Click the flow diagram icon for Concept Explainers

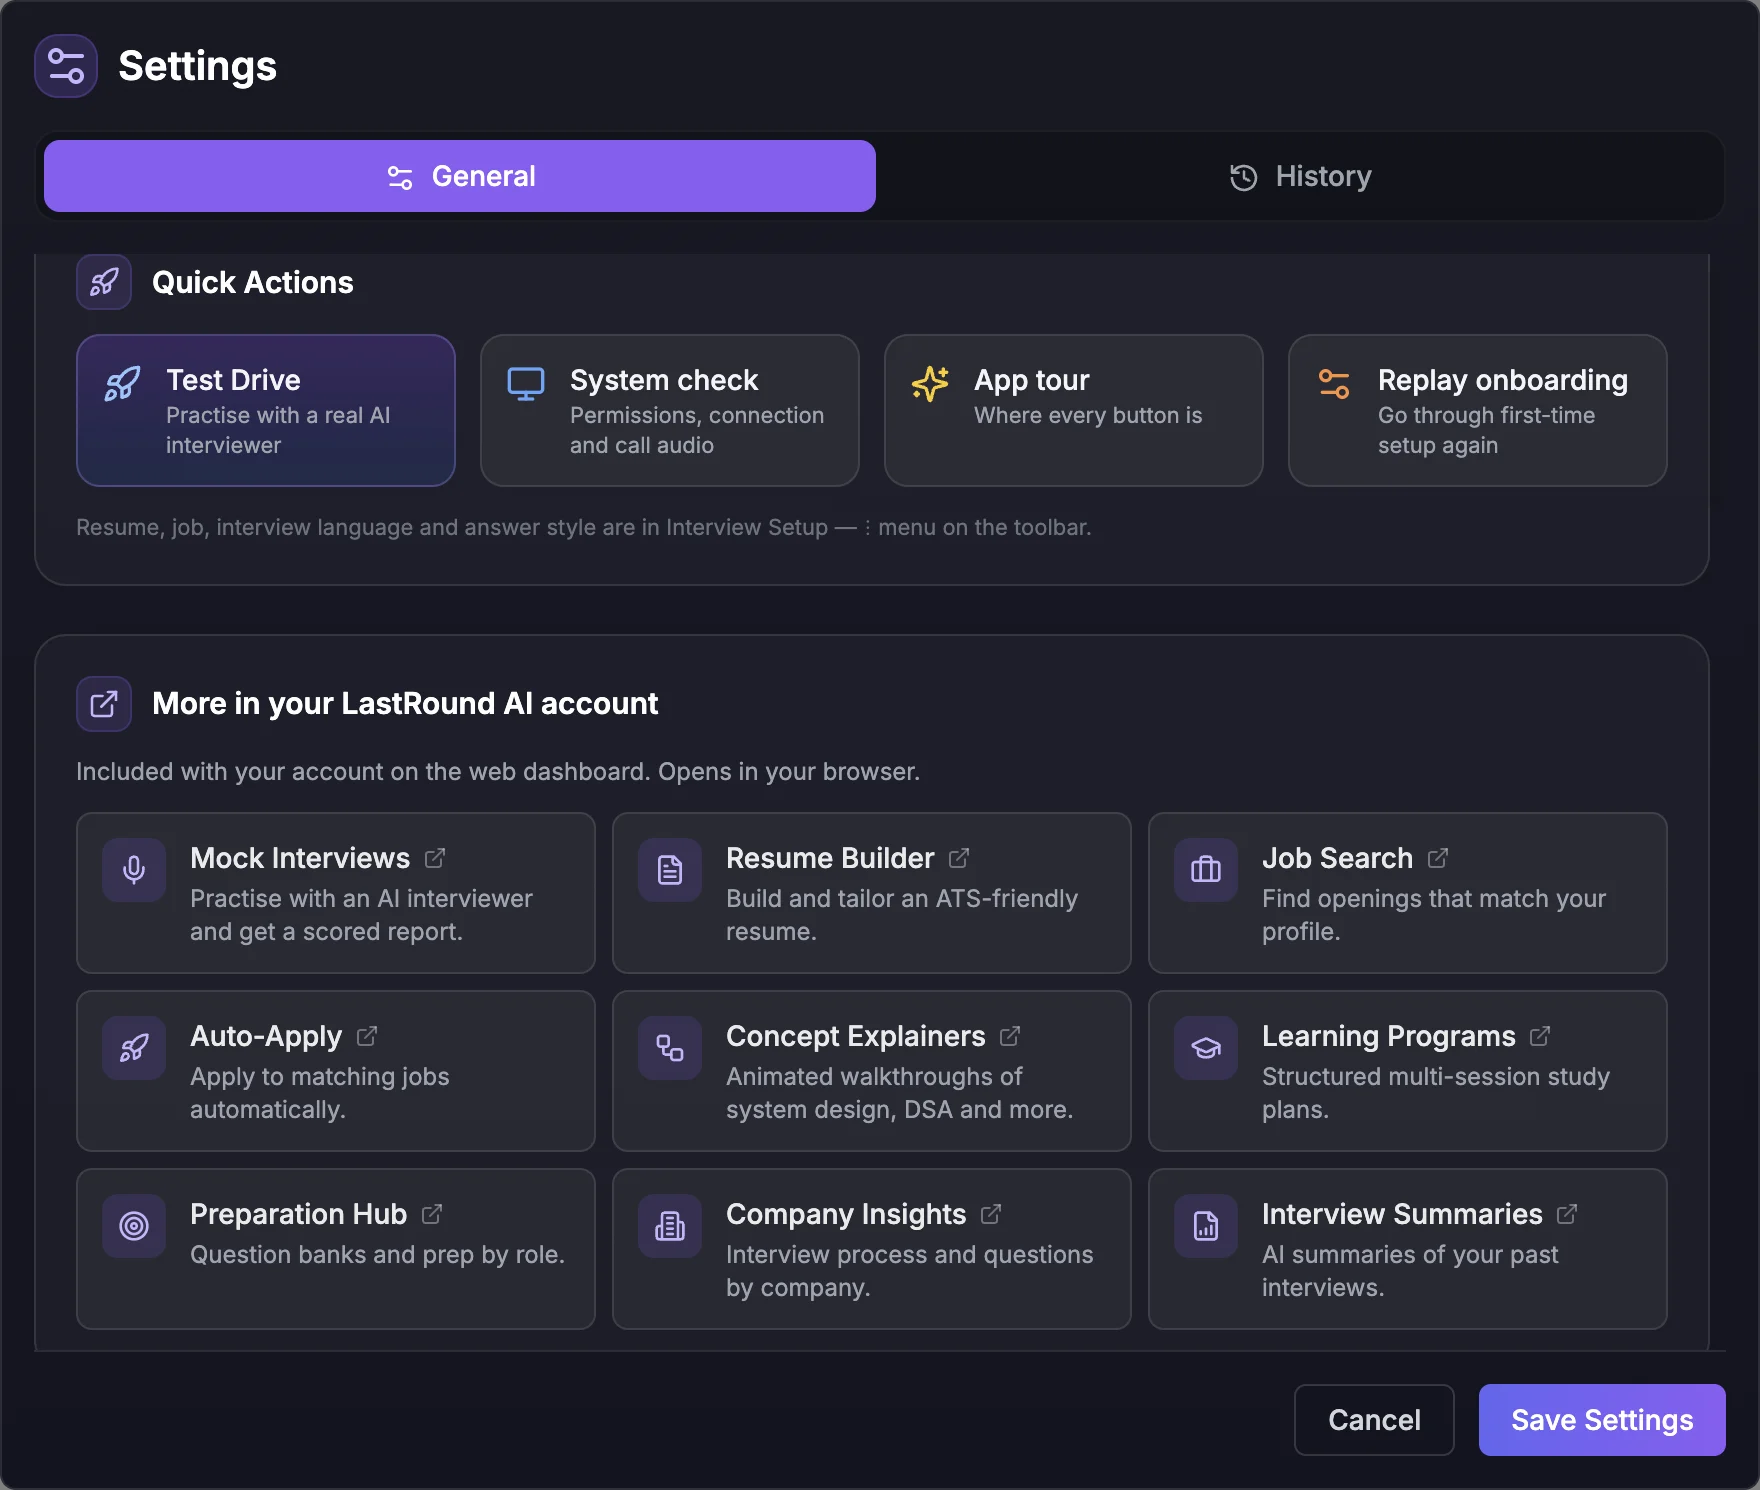670,1048
